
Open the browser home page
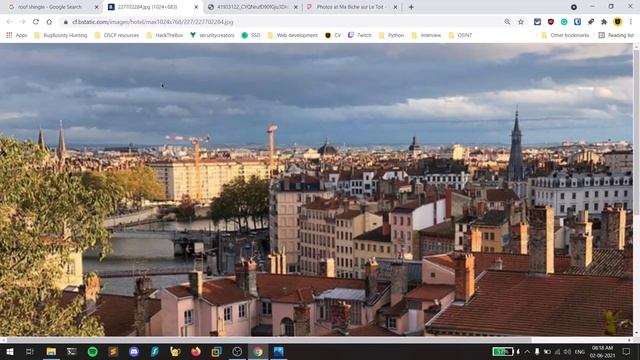point(49,22)
